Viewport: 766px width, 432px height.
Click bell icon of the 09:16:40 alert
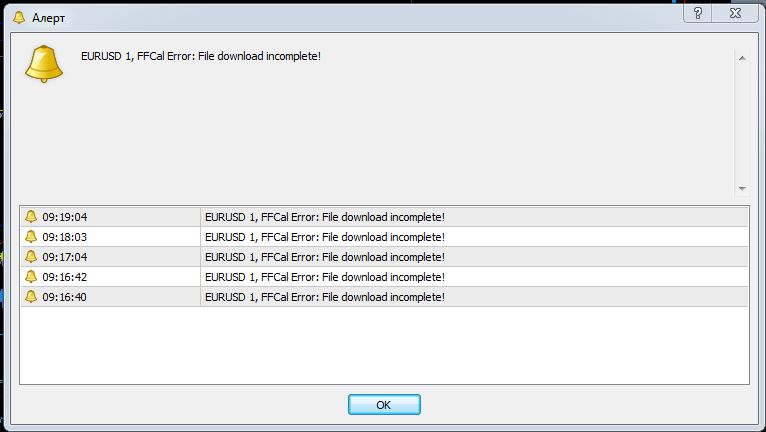pyautogui.click(x=31, y=297)
